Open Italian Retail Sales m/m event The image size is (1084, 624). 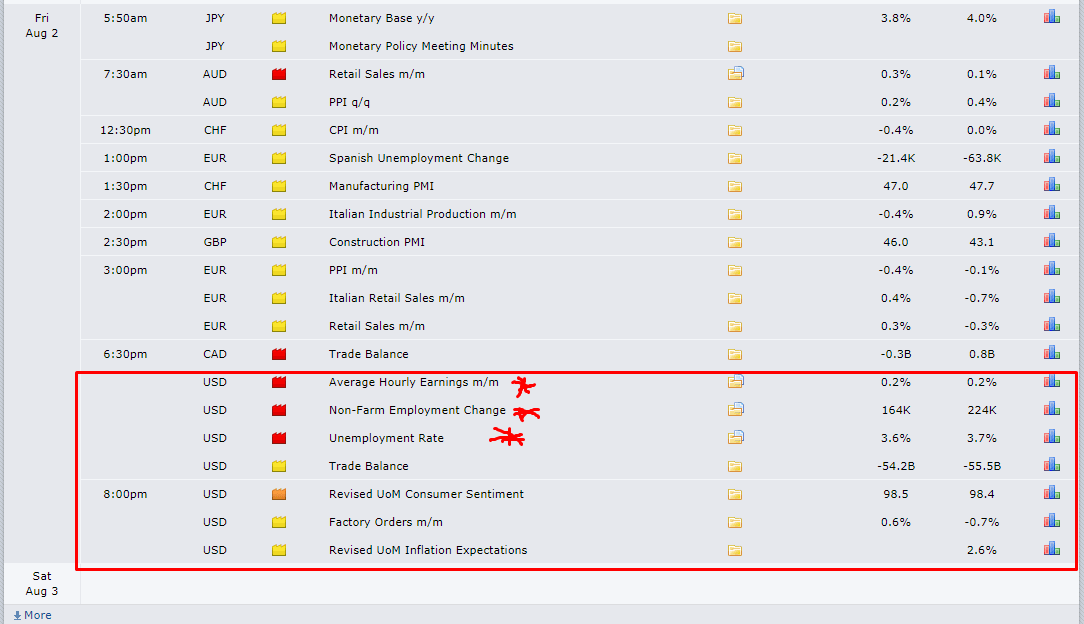point(396,298)
